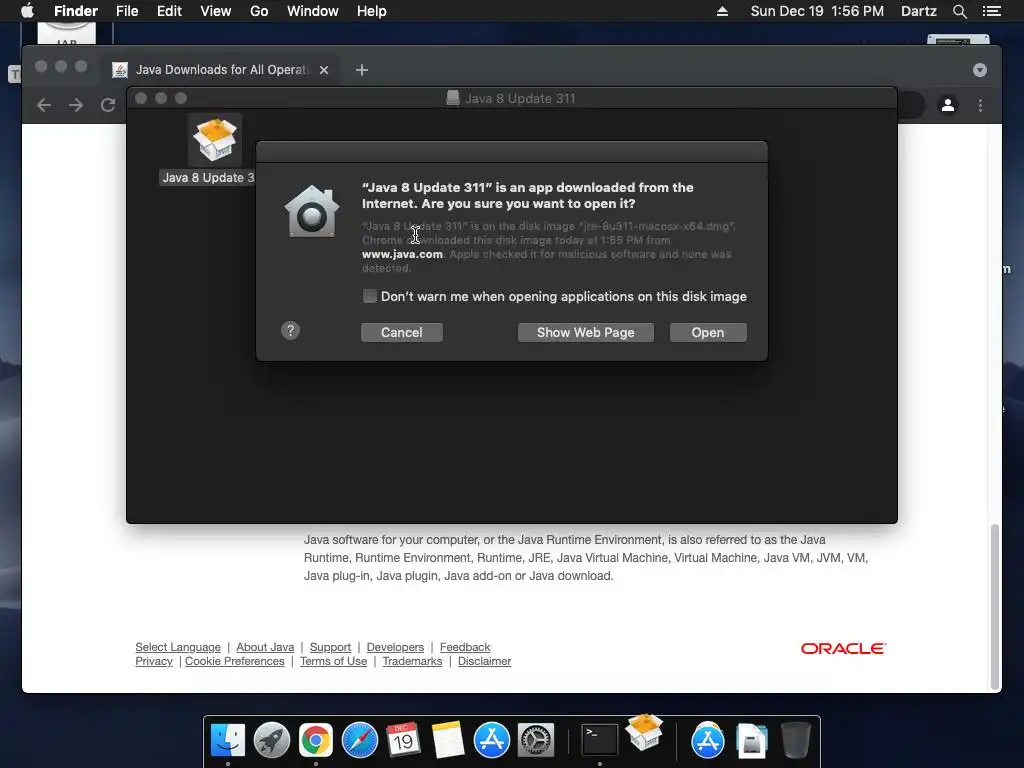Open the Window menu
Viewport: 1024px width, 768px height.
[x=313, y=11]
